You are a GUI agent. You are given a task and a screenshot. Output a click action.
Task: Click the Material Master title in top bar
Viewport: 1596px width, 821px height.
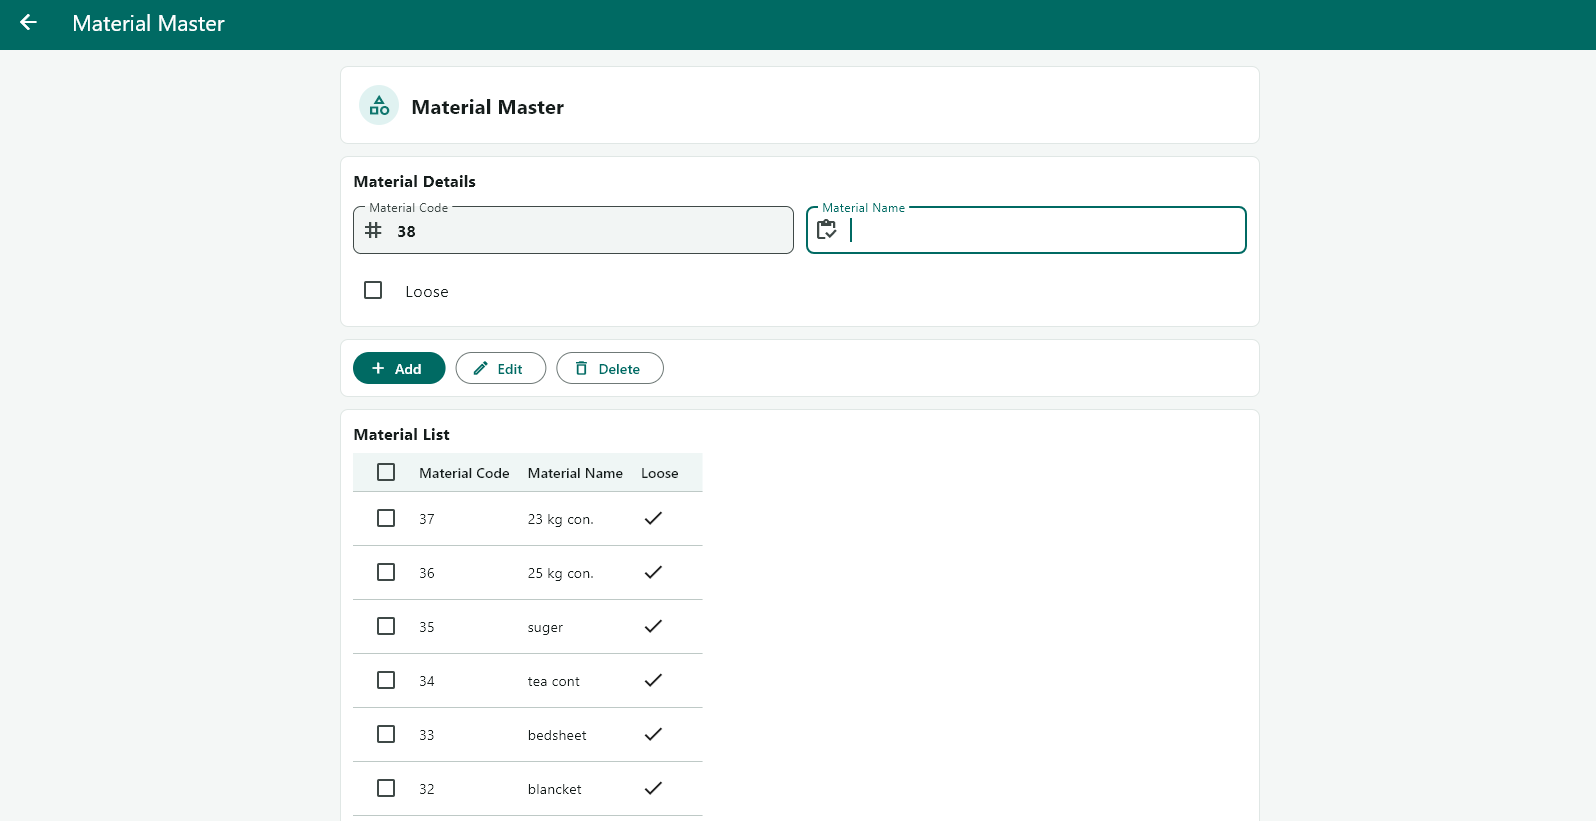pos(148,23)
